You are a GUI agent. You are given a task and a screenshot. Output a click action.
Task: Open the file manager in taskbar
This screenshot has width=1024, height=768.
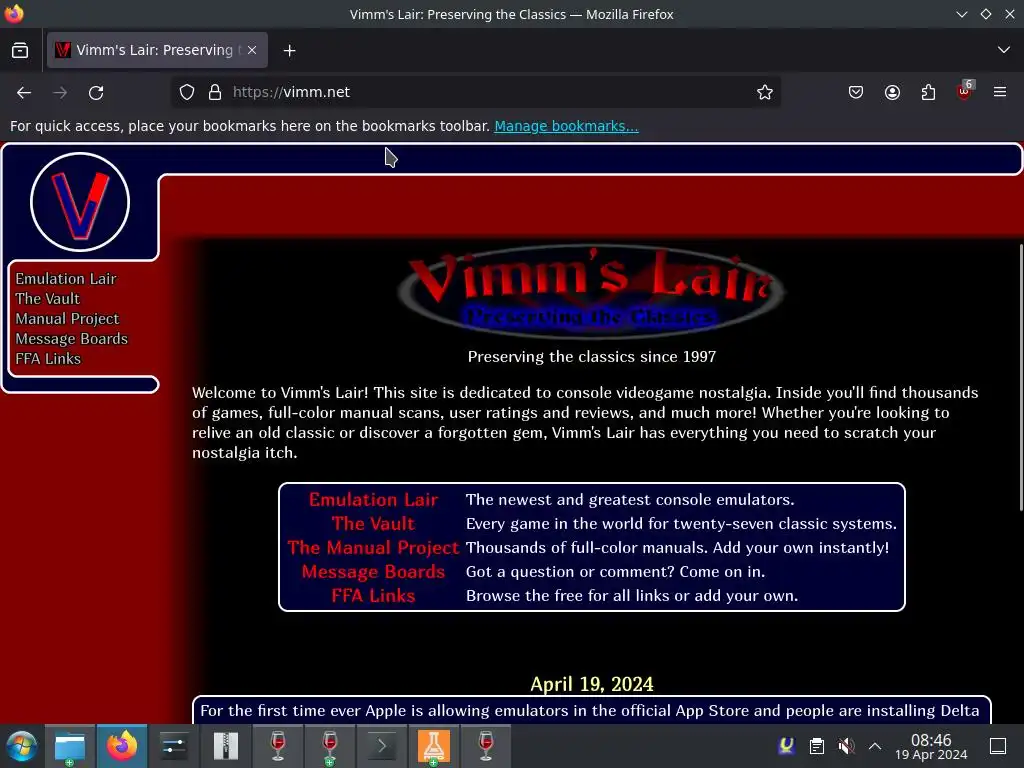pyautogui.click(x=70, y=746)
